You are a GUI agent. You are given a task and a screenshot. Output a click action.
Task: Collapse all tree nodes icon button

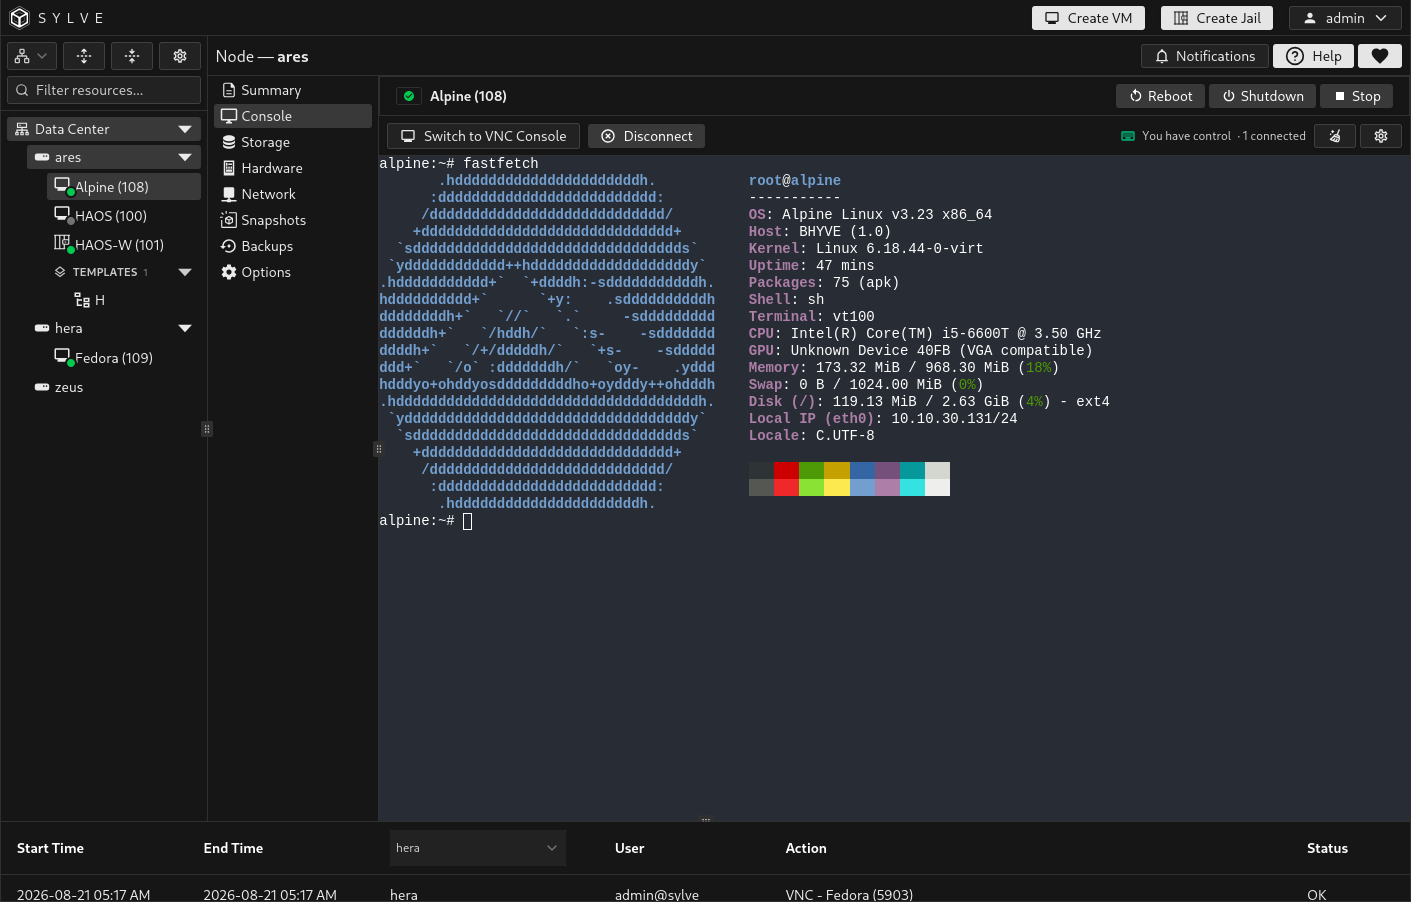coord(132,56)
